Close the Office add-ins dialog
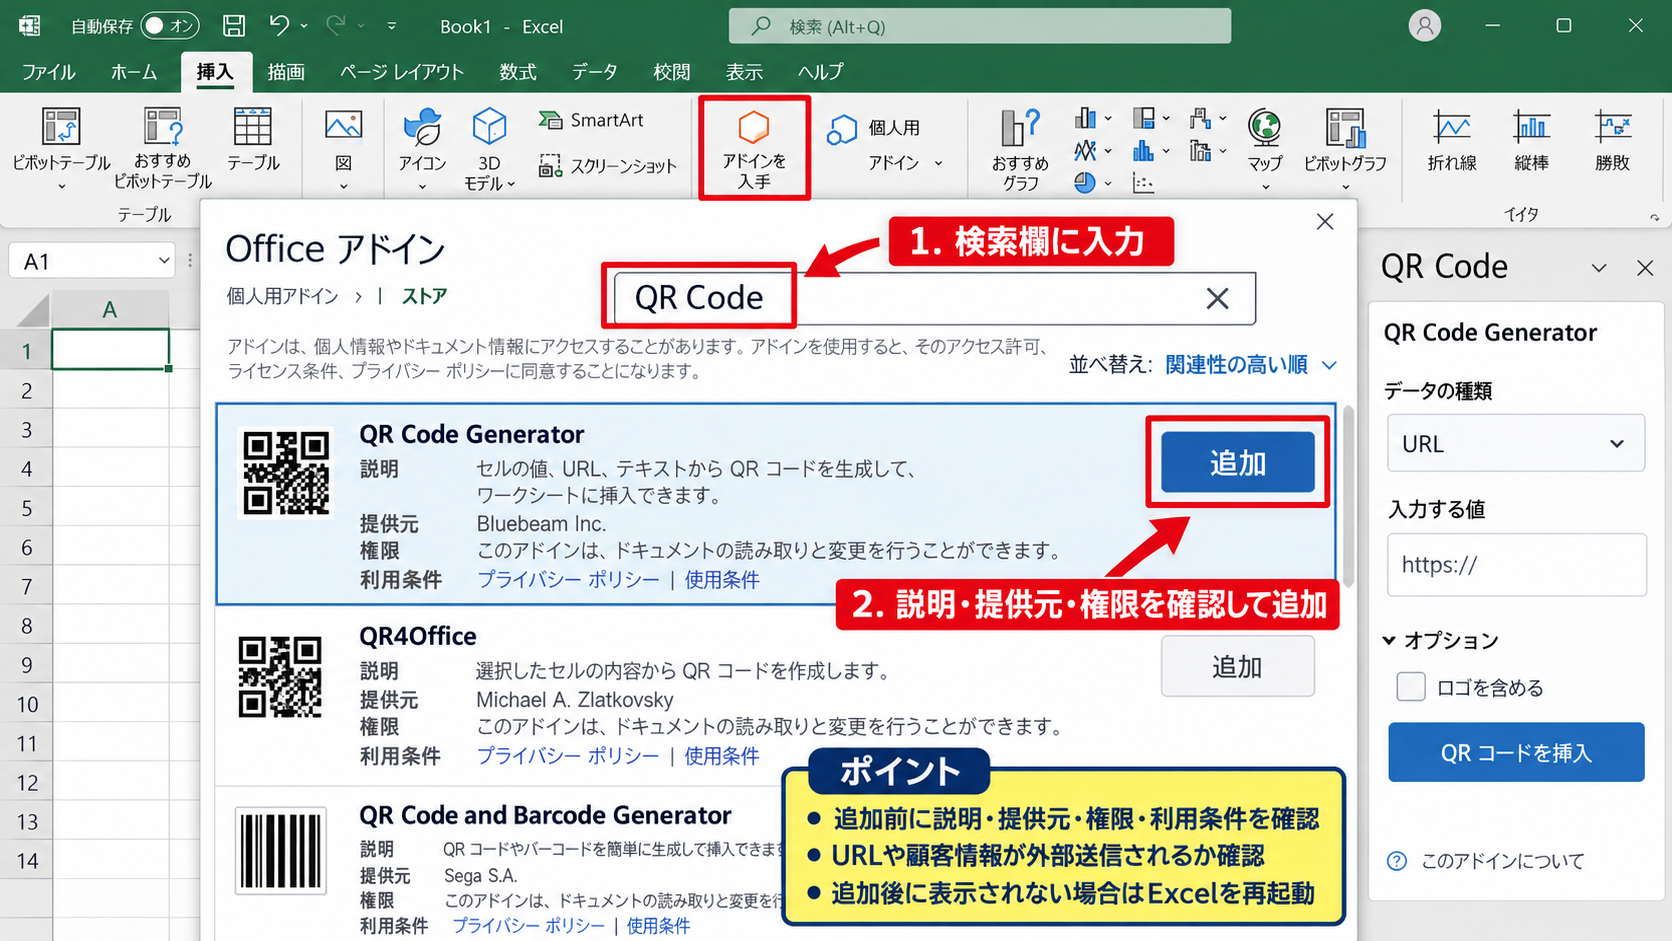The width and height of the screenshot is (1672, 941). coord(1325,222)
